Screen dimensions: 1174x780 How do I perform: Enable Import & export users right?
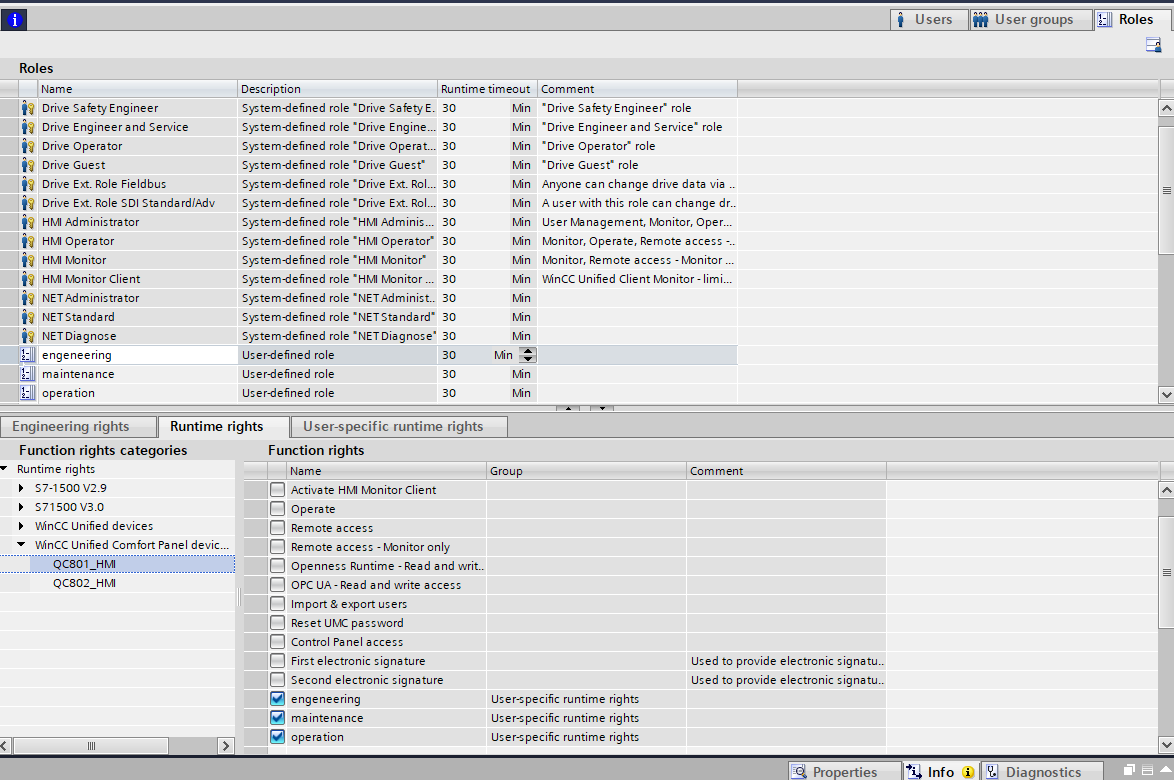[278, 604]
